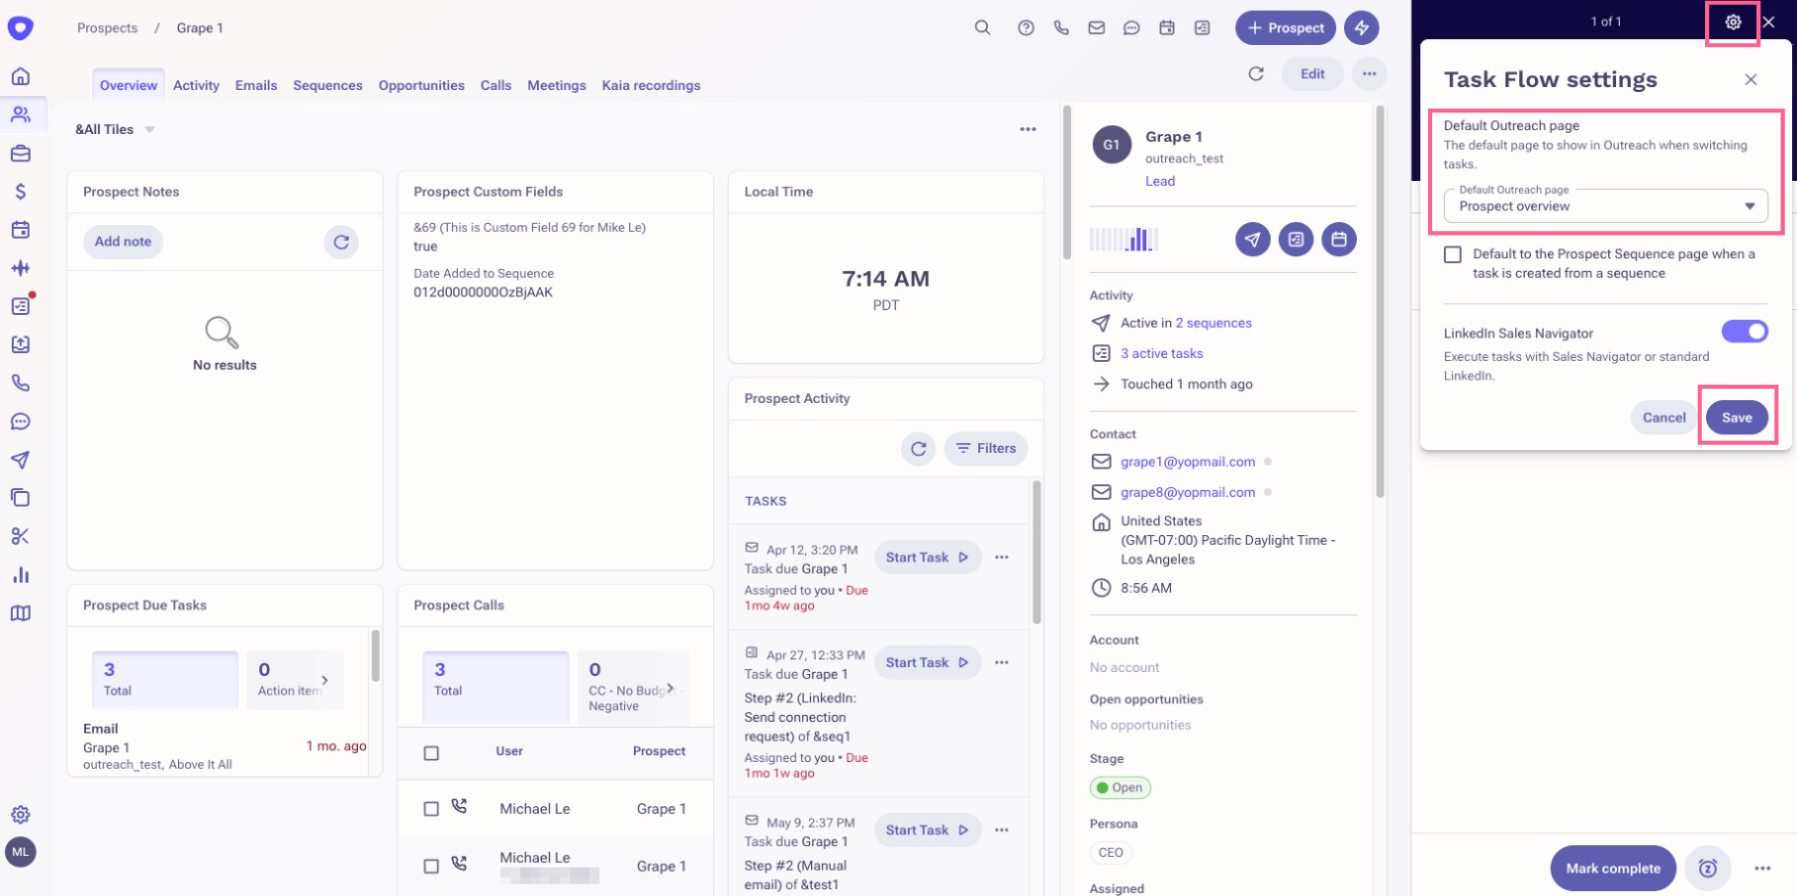Start Task for the Apr 12 task
The image size is (1797, 896).
coord(927,557)
